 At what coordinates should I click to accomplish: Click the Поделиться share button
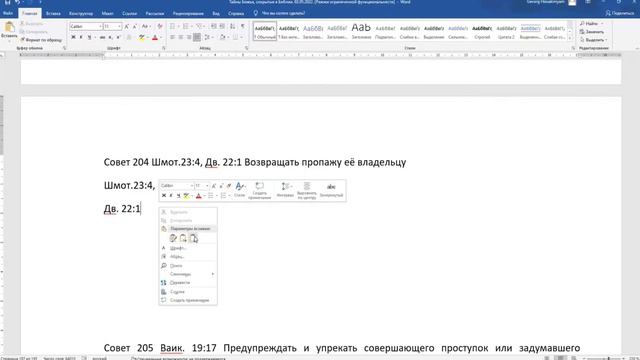point(619,13)
